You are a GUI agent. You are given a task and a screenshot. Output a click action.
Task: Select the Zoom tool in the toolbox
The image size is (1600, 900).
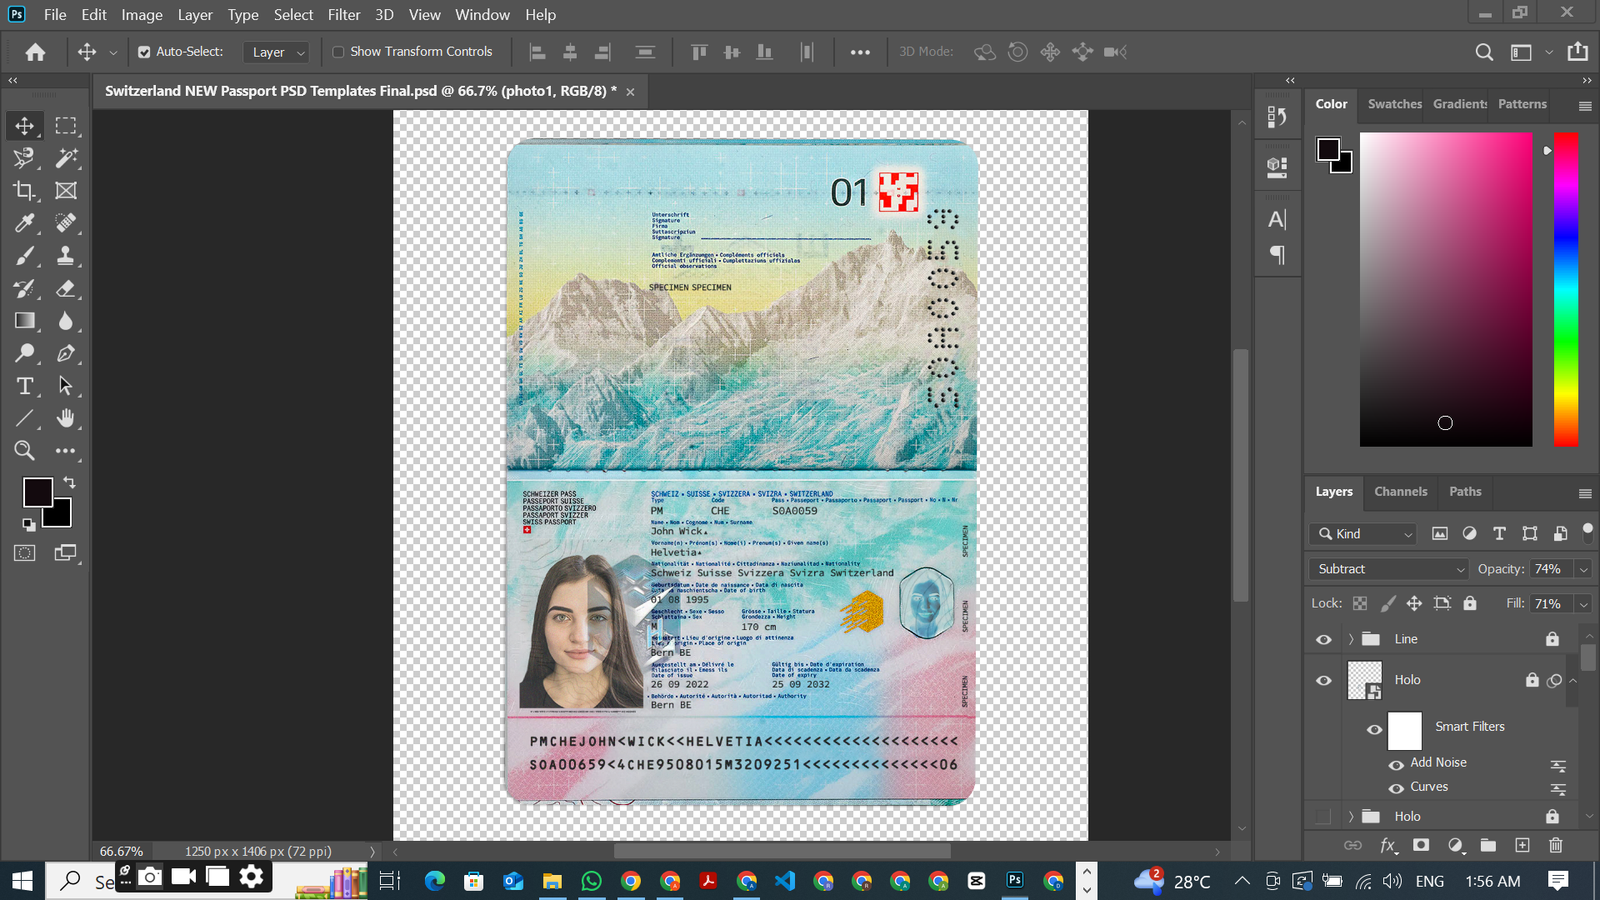(24, 451)
